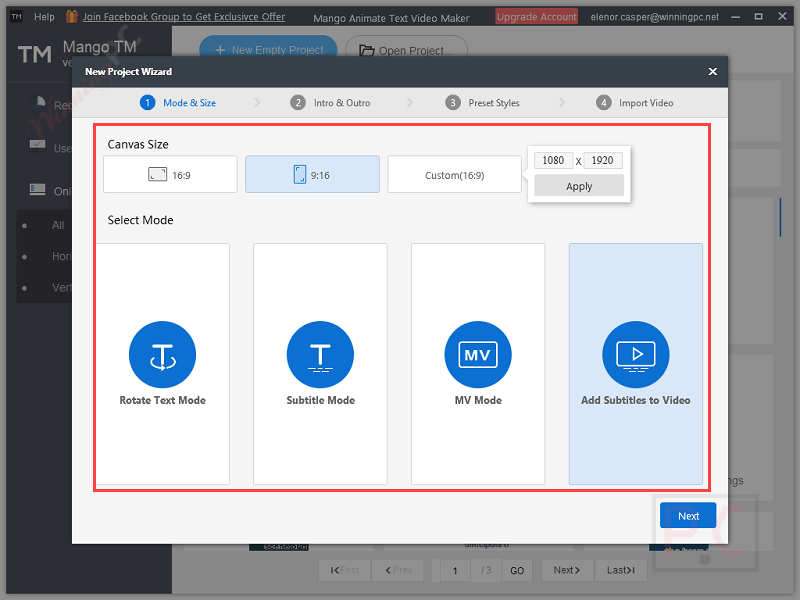Click the canvas height field 1920
This screenshot has height=600, width=800.
603,160
